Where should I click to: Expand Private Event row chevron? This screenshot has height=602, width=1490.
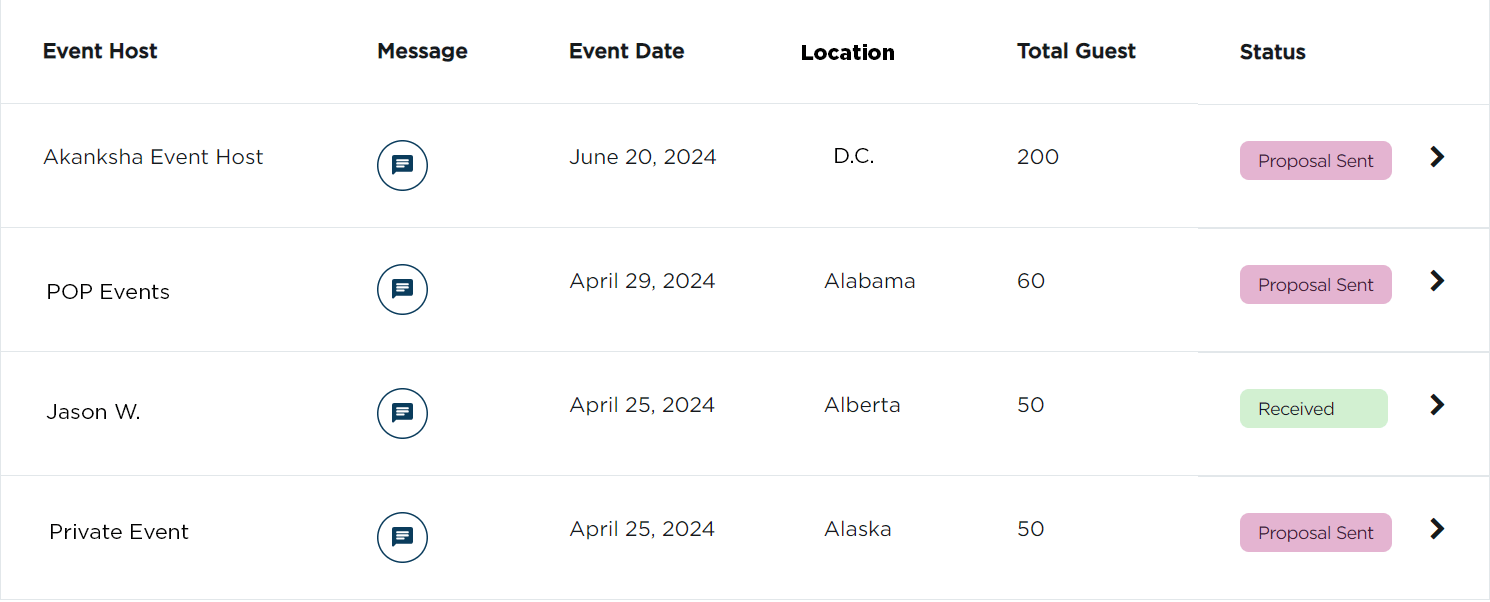[x=1437, y=529]
